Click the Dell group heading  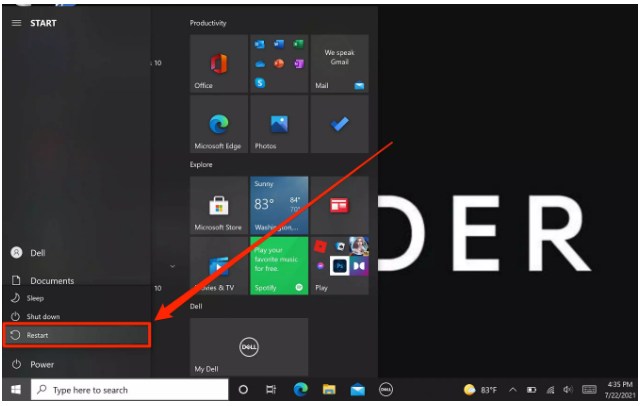(x=196, y=306)
